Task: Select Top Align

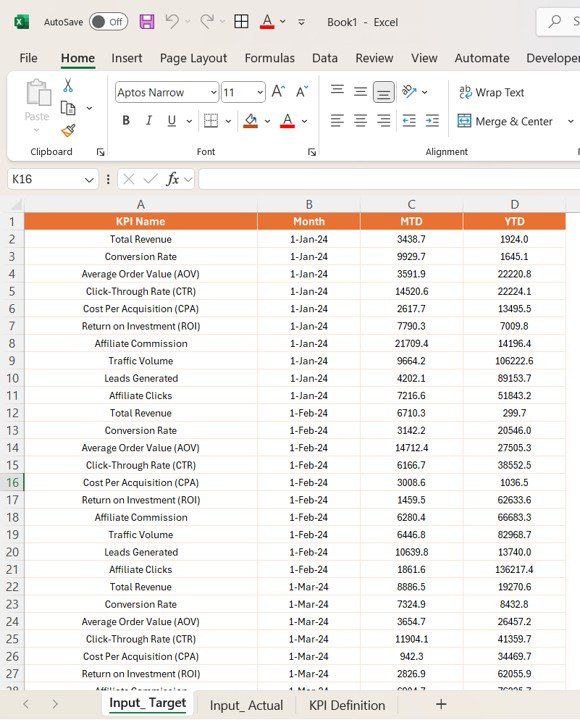Action: pos(337,89)
